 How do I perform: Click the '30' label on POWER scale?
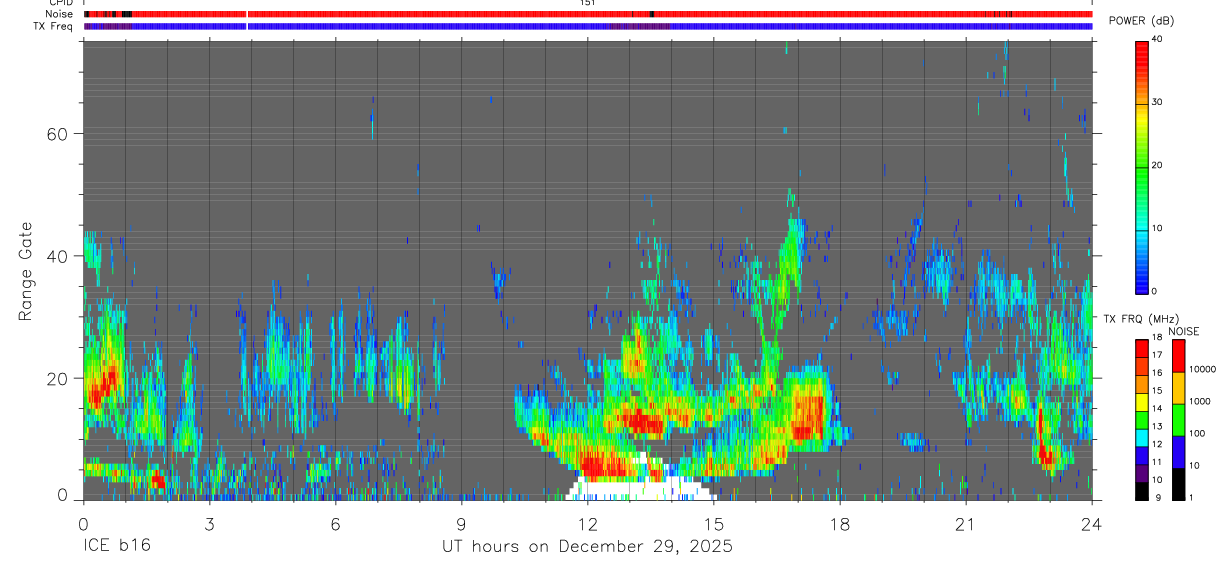point(1157,103)
